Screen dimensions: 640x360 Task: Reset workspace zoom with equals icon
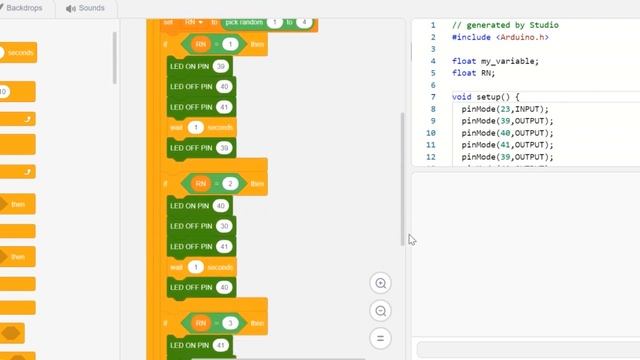point(380,338)
